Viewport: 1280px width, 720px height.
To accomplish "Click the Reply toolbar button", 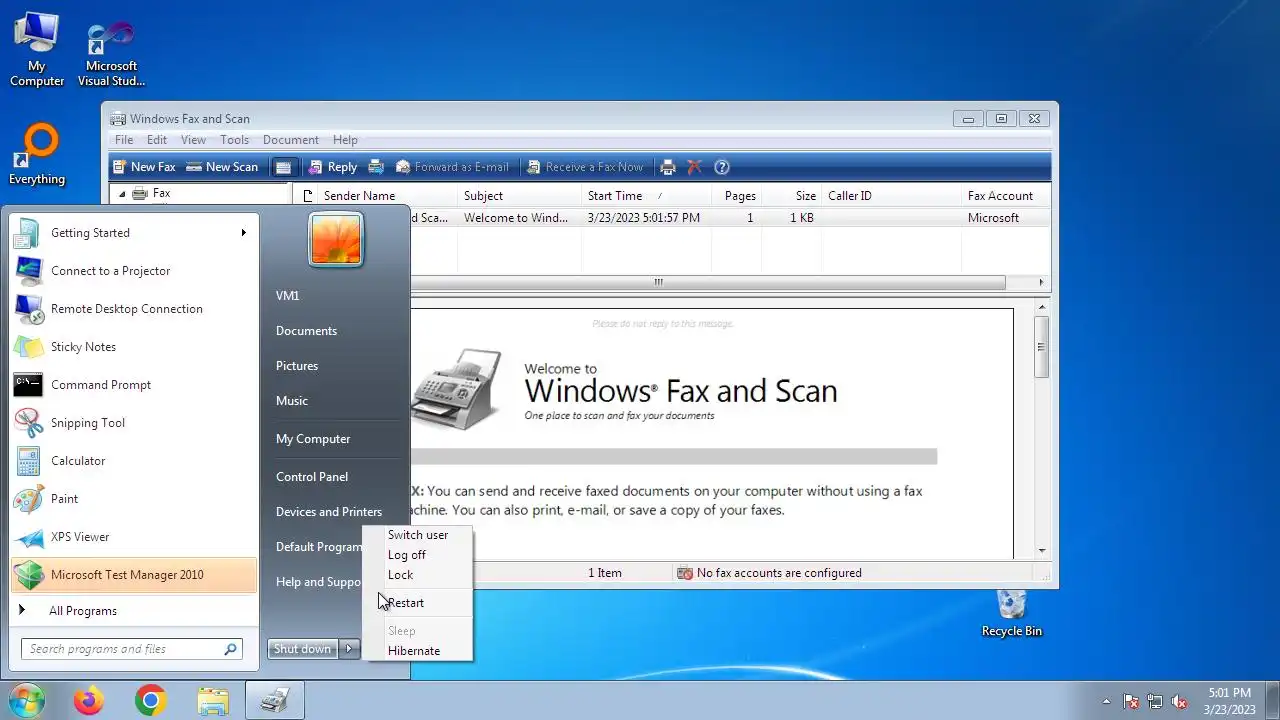I will point(332,167).
